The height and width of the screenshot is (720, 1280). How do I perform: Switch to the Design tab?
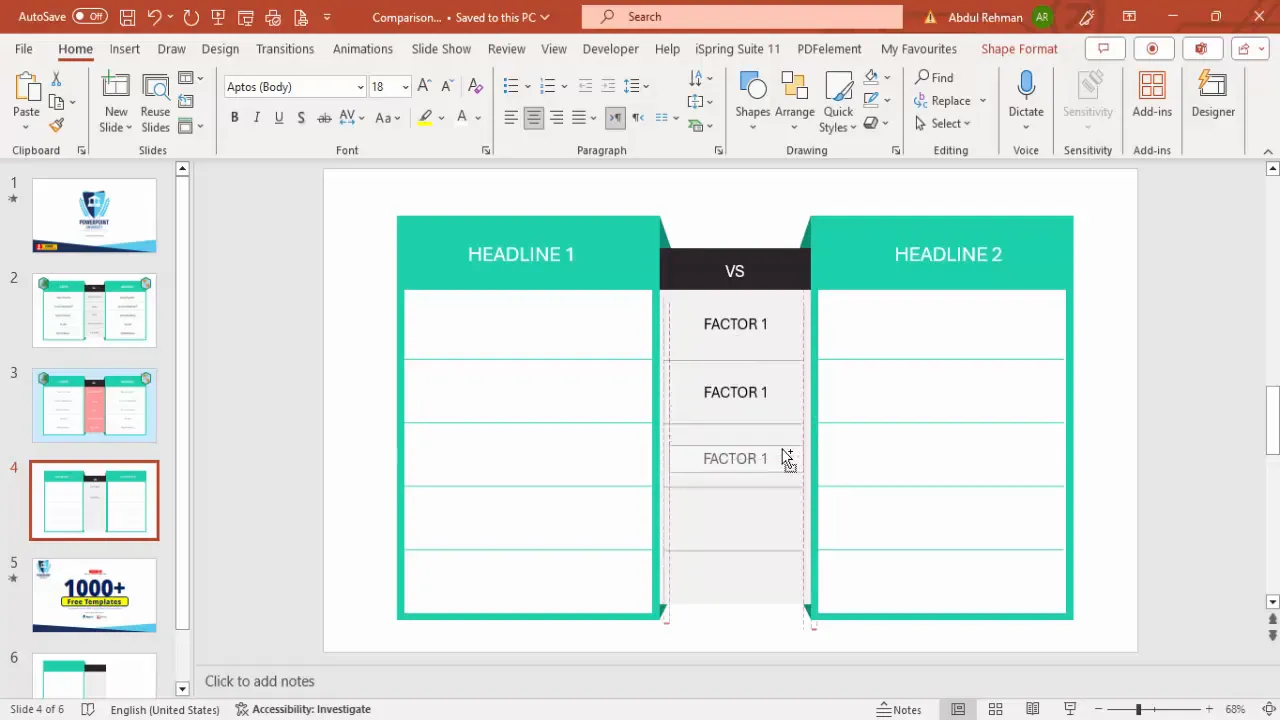point(220,48)
